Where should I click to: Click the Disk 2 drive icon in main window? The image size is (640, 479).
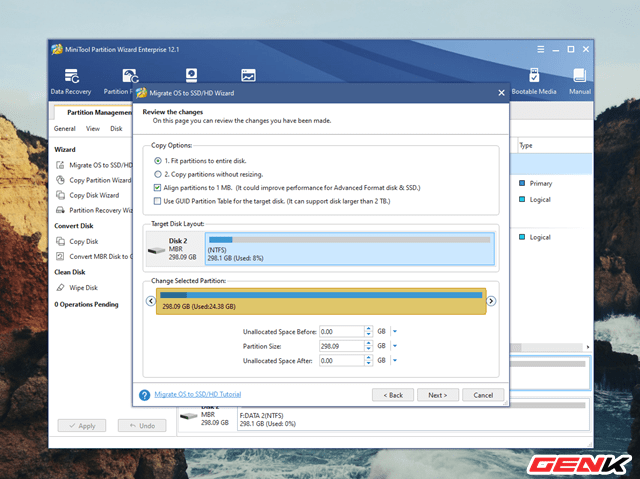point(189,416)
